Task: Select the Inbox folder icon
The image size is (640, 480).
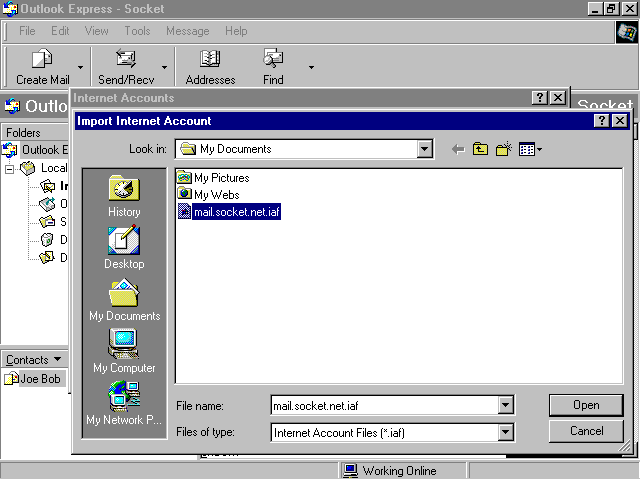Action: (48, 186)
